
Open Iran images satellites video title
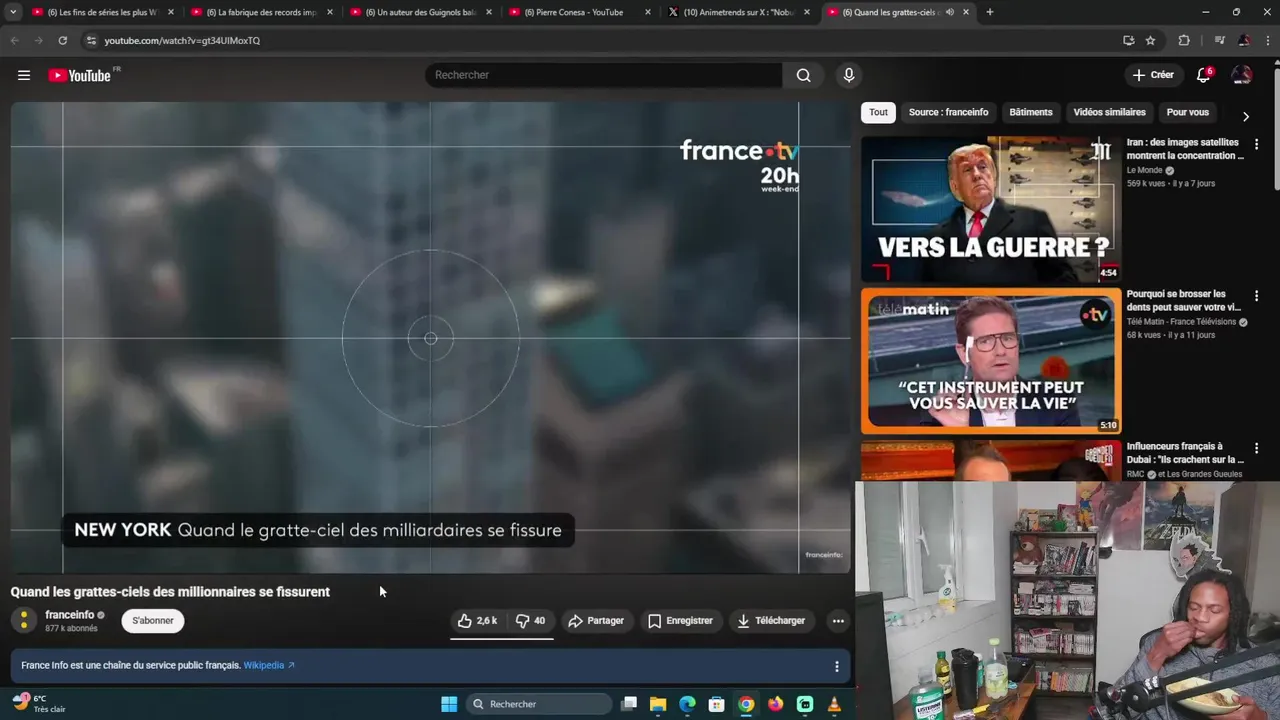(1185, 149)
